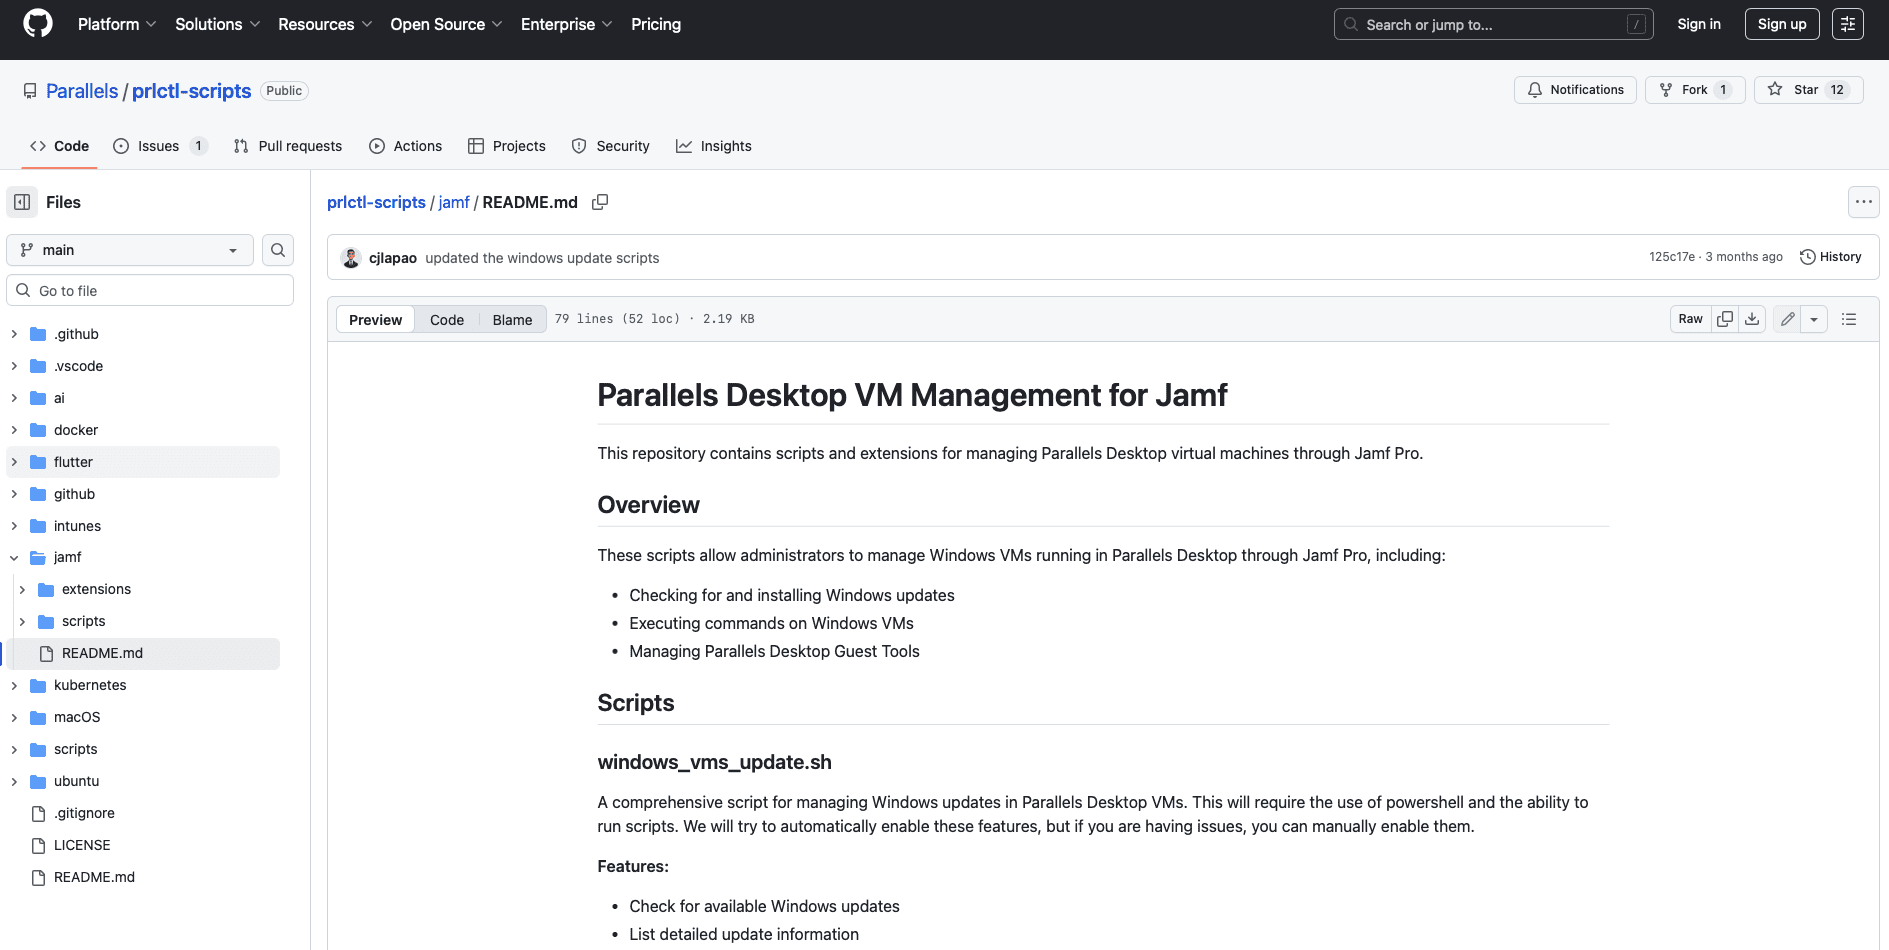The width and height of the screenshot is (1889, 950).
Task: Download the raw README file
Action: pos(1752,318)
